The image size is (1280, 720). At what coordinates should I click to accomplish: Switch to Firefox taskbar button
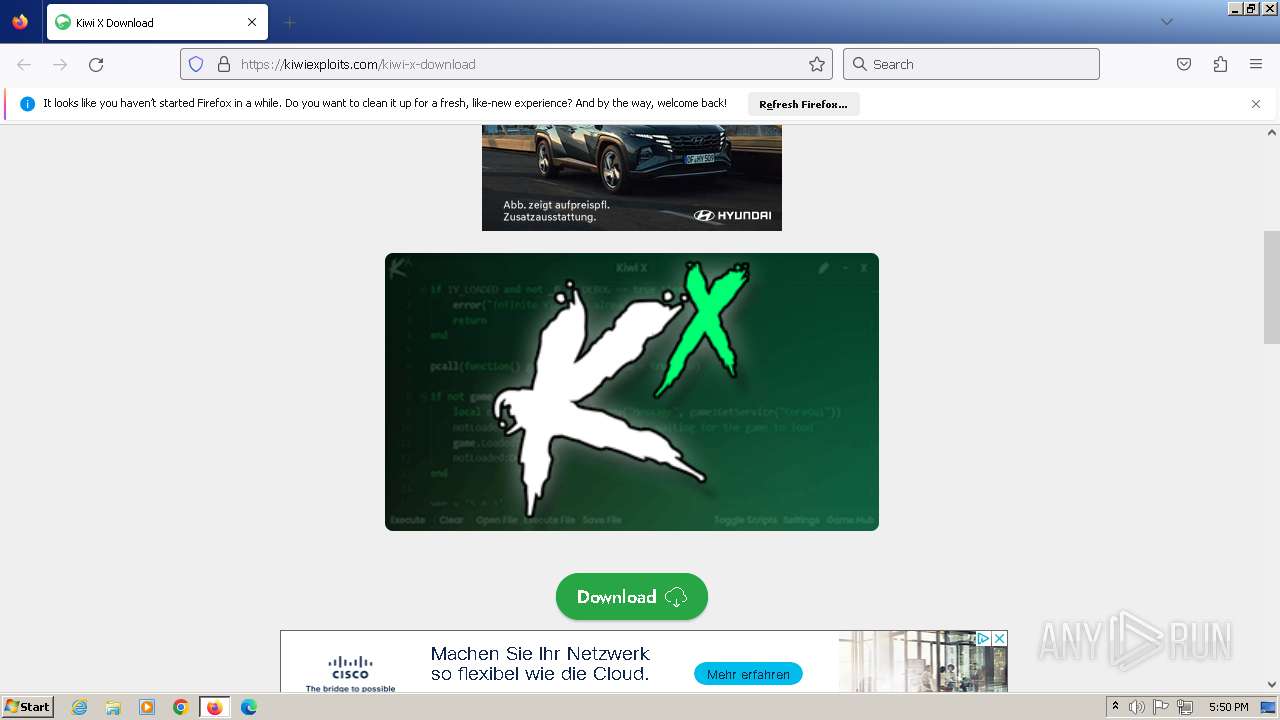coord(214,707)
